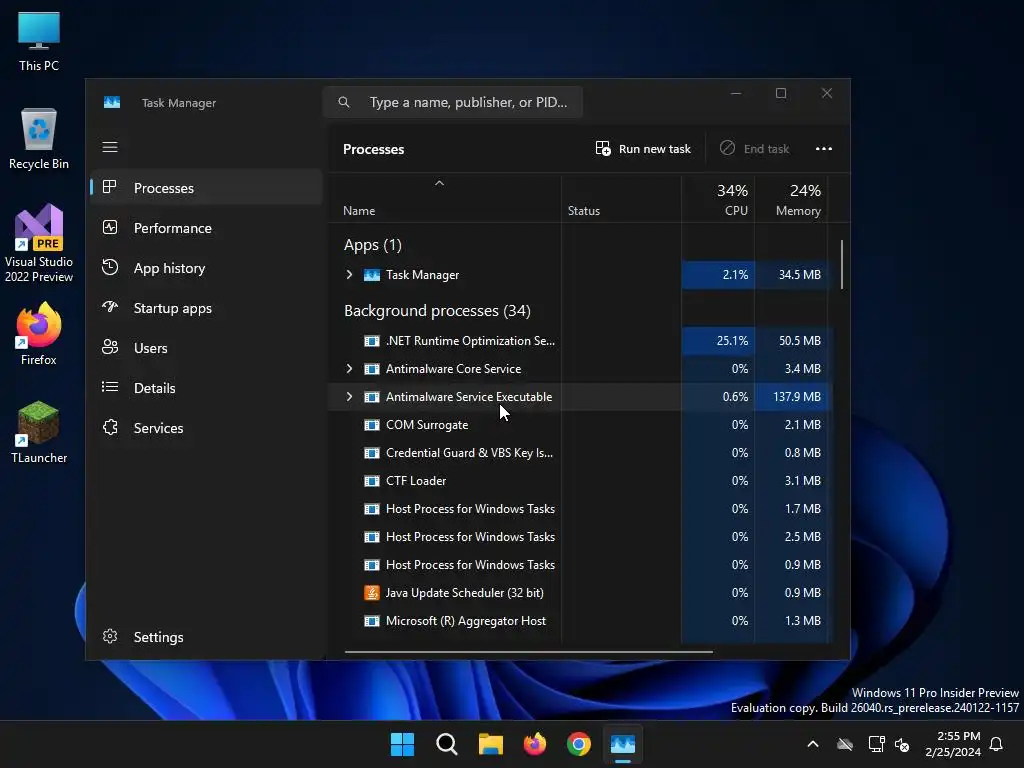This screenshot has width=1024, height=768.
Task: Launch Chrome from the taskbar
Action: pyautogui.click(x=579, y=744)
